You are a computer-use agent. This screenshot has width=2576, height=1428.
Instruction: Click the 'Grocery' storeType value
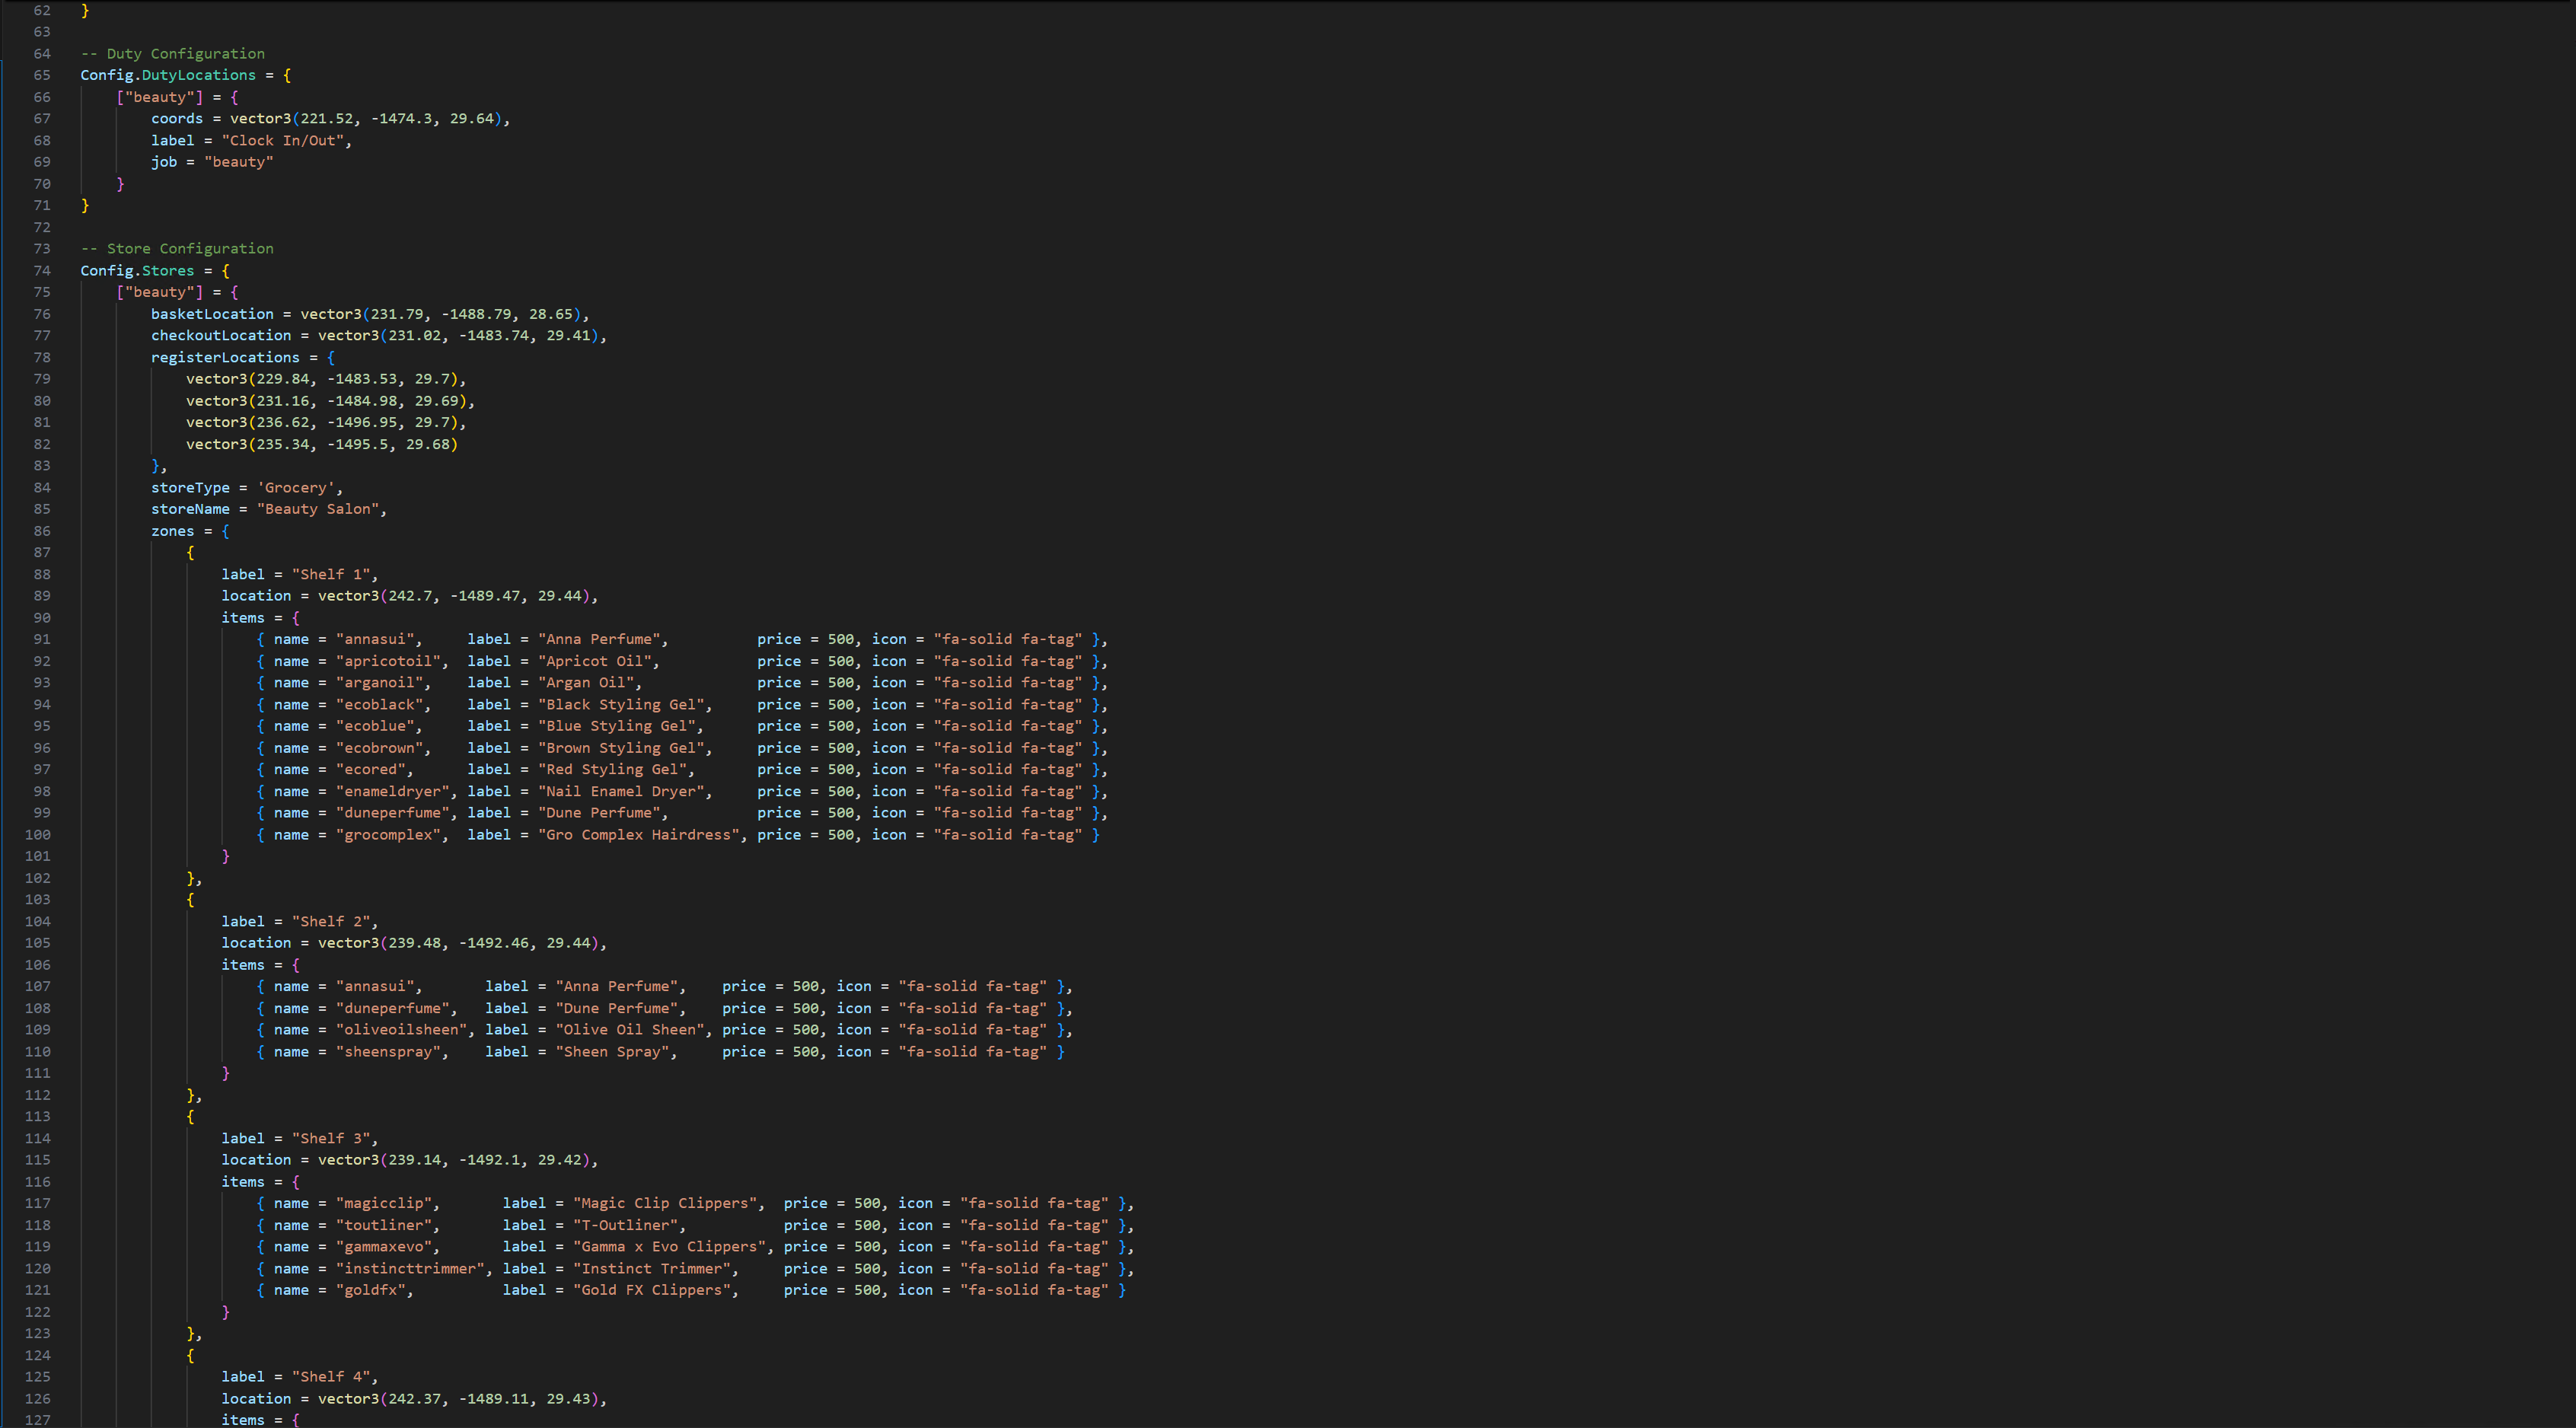[295, 488]
